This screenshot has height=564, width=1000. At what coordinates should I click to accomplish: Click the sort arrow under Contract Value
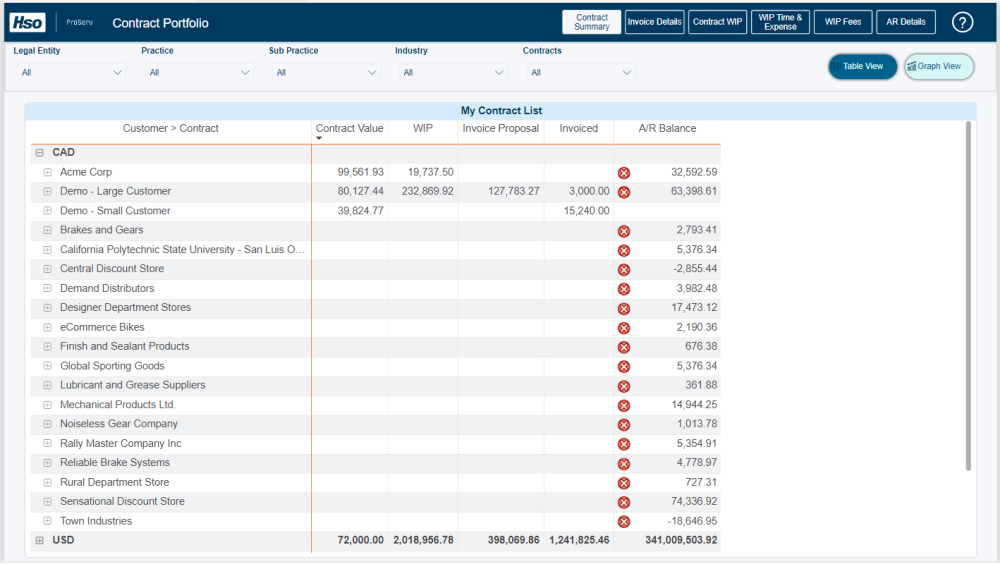[x=319, y=139]
